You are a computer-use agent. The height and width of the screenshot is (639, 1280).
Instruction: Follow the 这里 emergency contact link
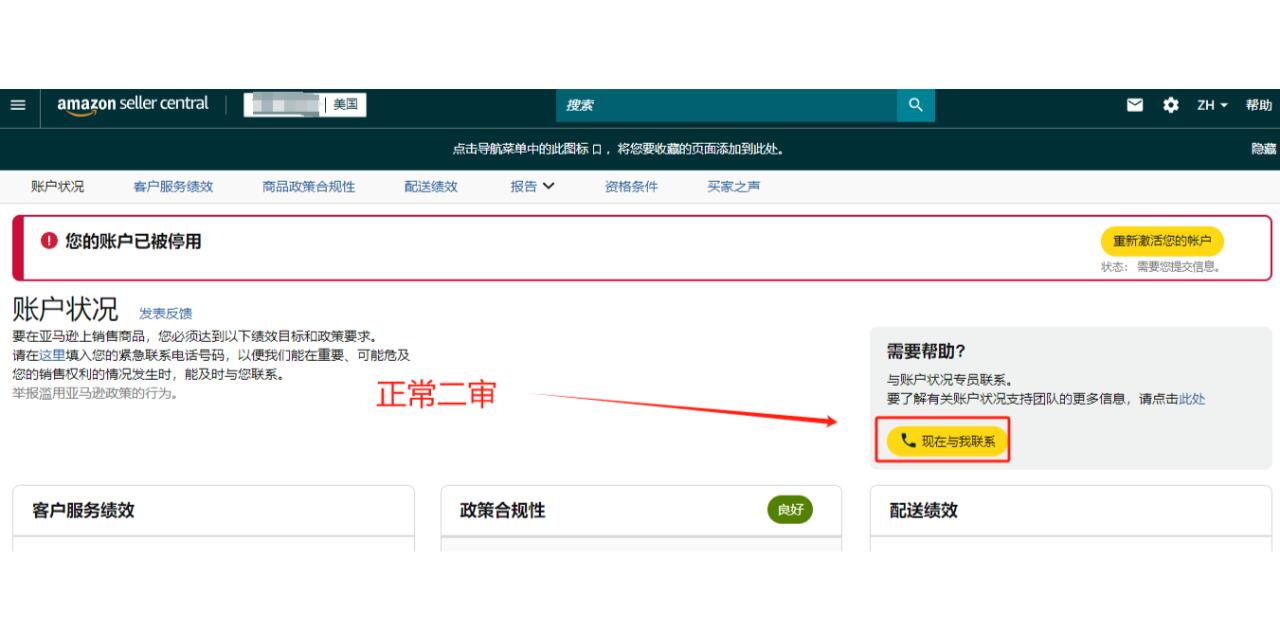[x=52, y=355]
